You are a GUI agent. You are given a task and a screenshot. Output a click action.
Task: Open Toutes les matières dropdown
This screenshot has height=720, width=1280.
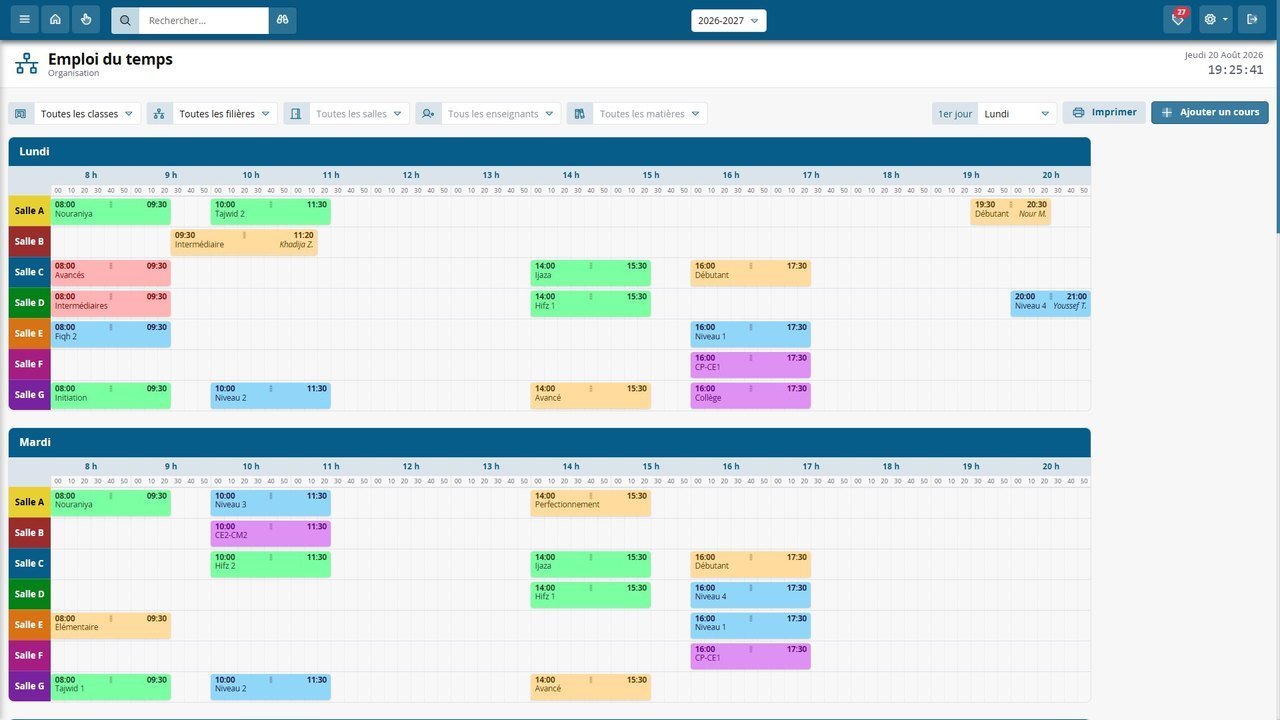tap(649, 114)
